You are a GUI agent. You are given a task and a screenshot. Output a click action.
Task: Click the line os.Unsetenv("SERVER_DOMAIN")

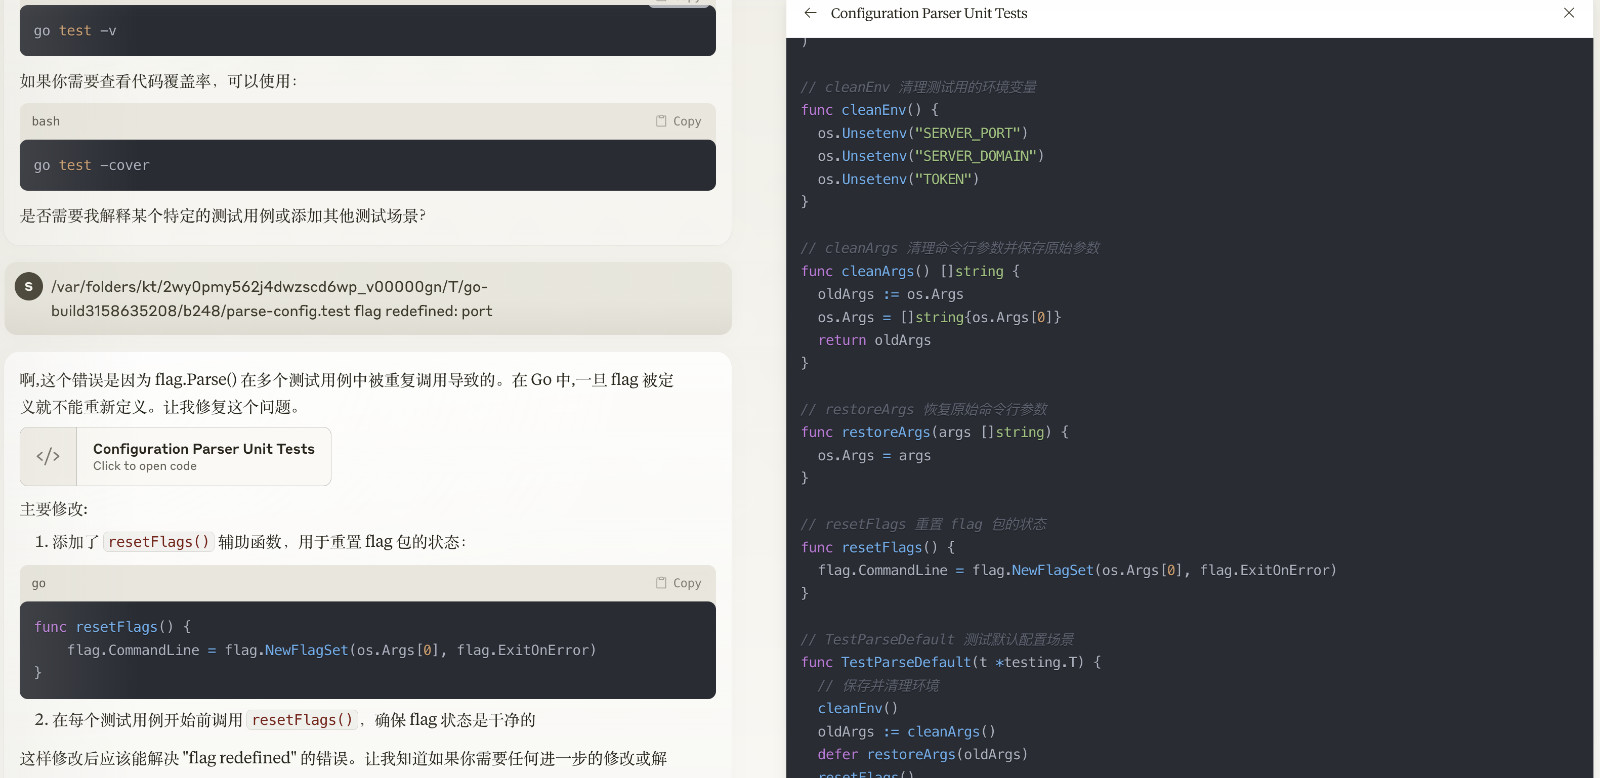(930, 156)
